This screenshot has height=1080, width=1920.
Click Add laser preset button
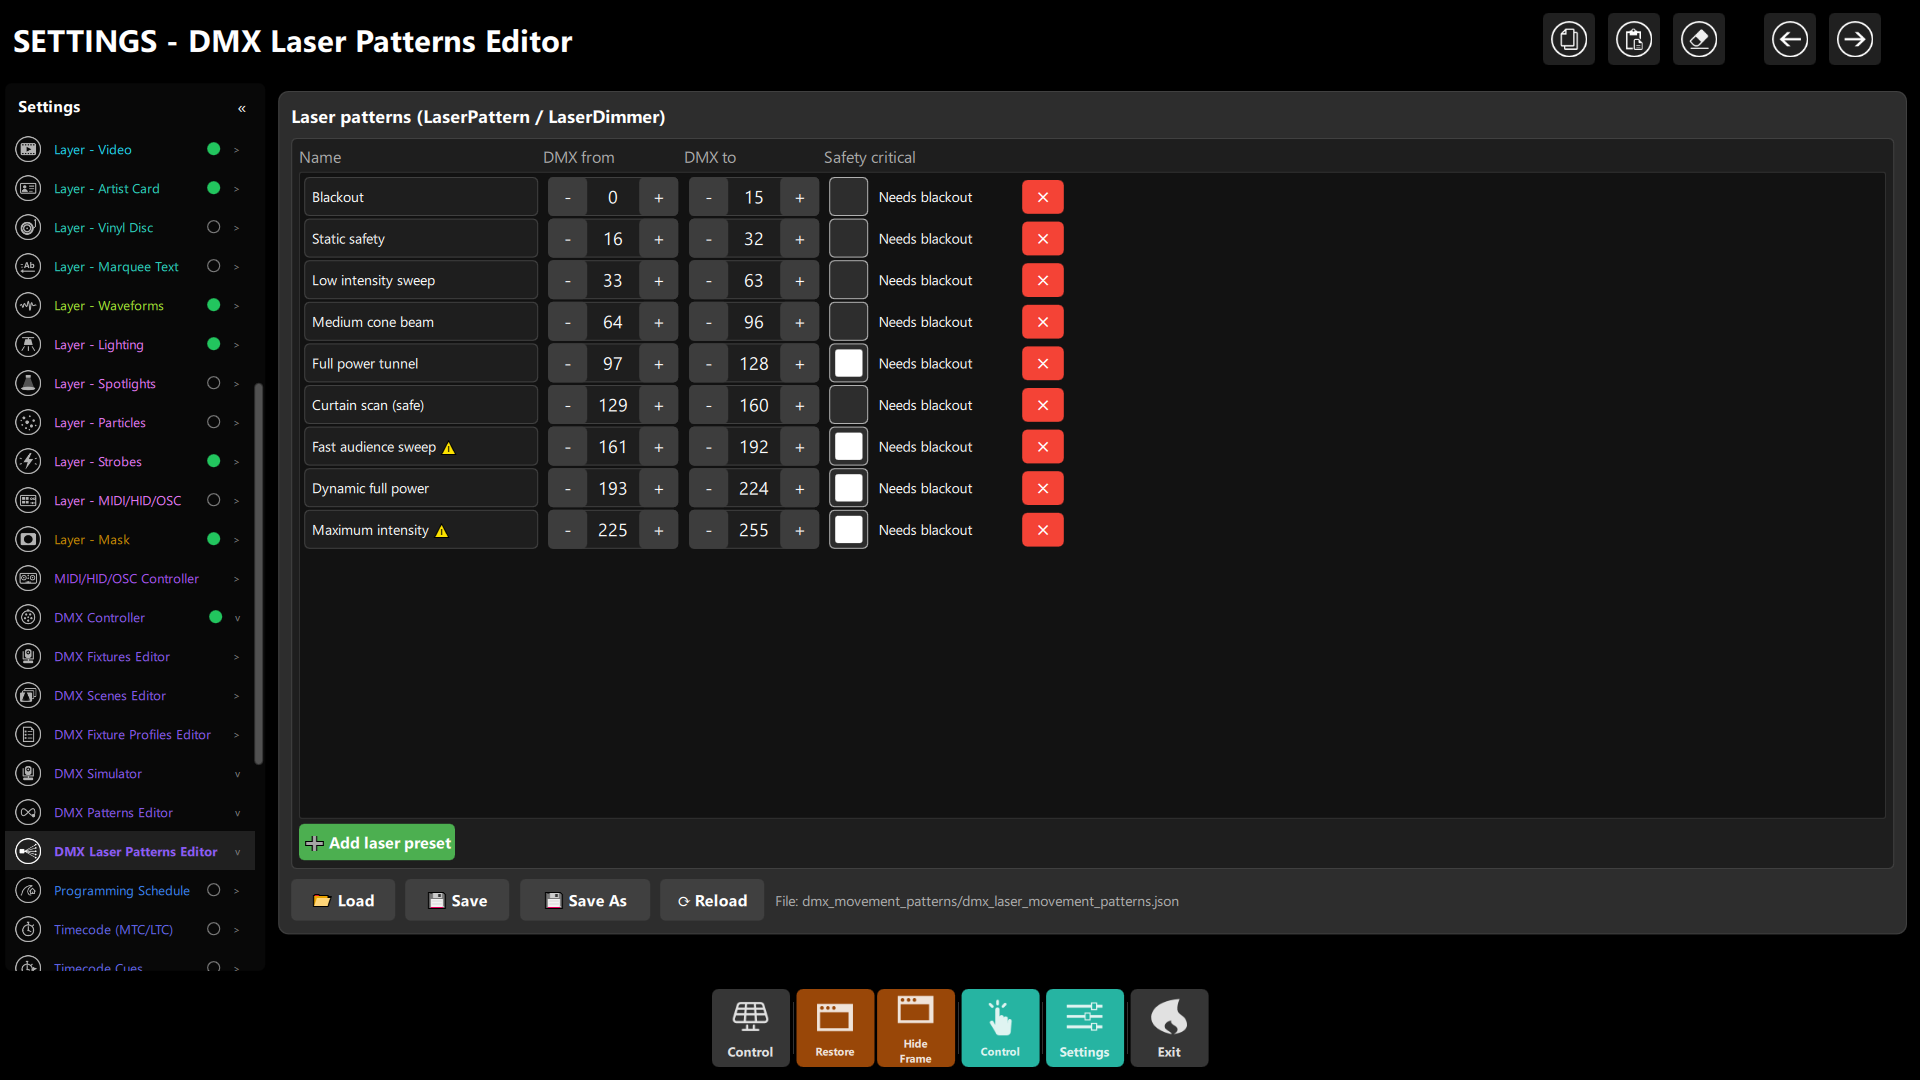point(377,843)
